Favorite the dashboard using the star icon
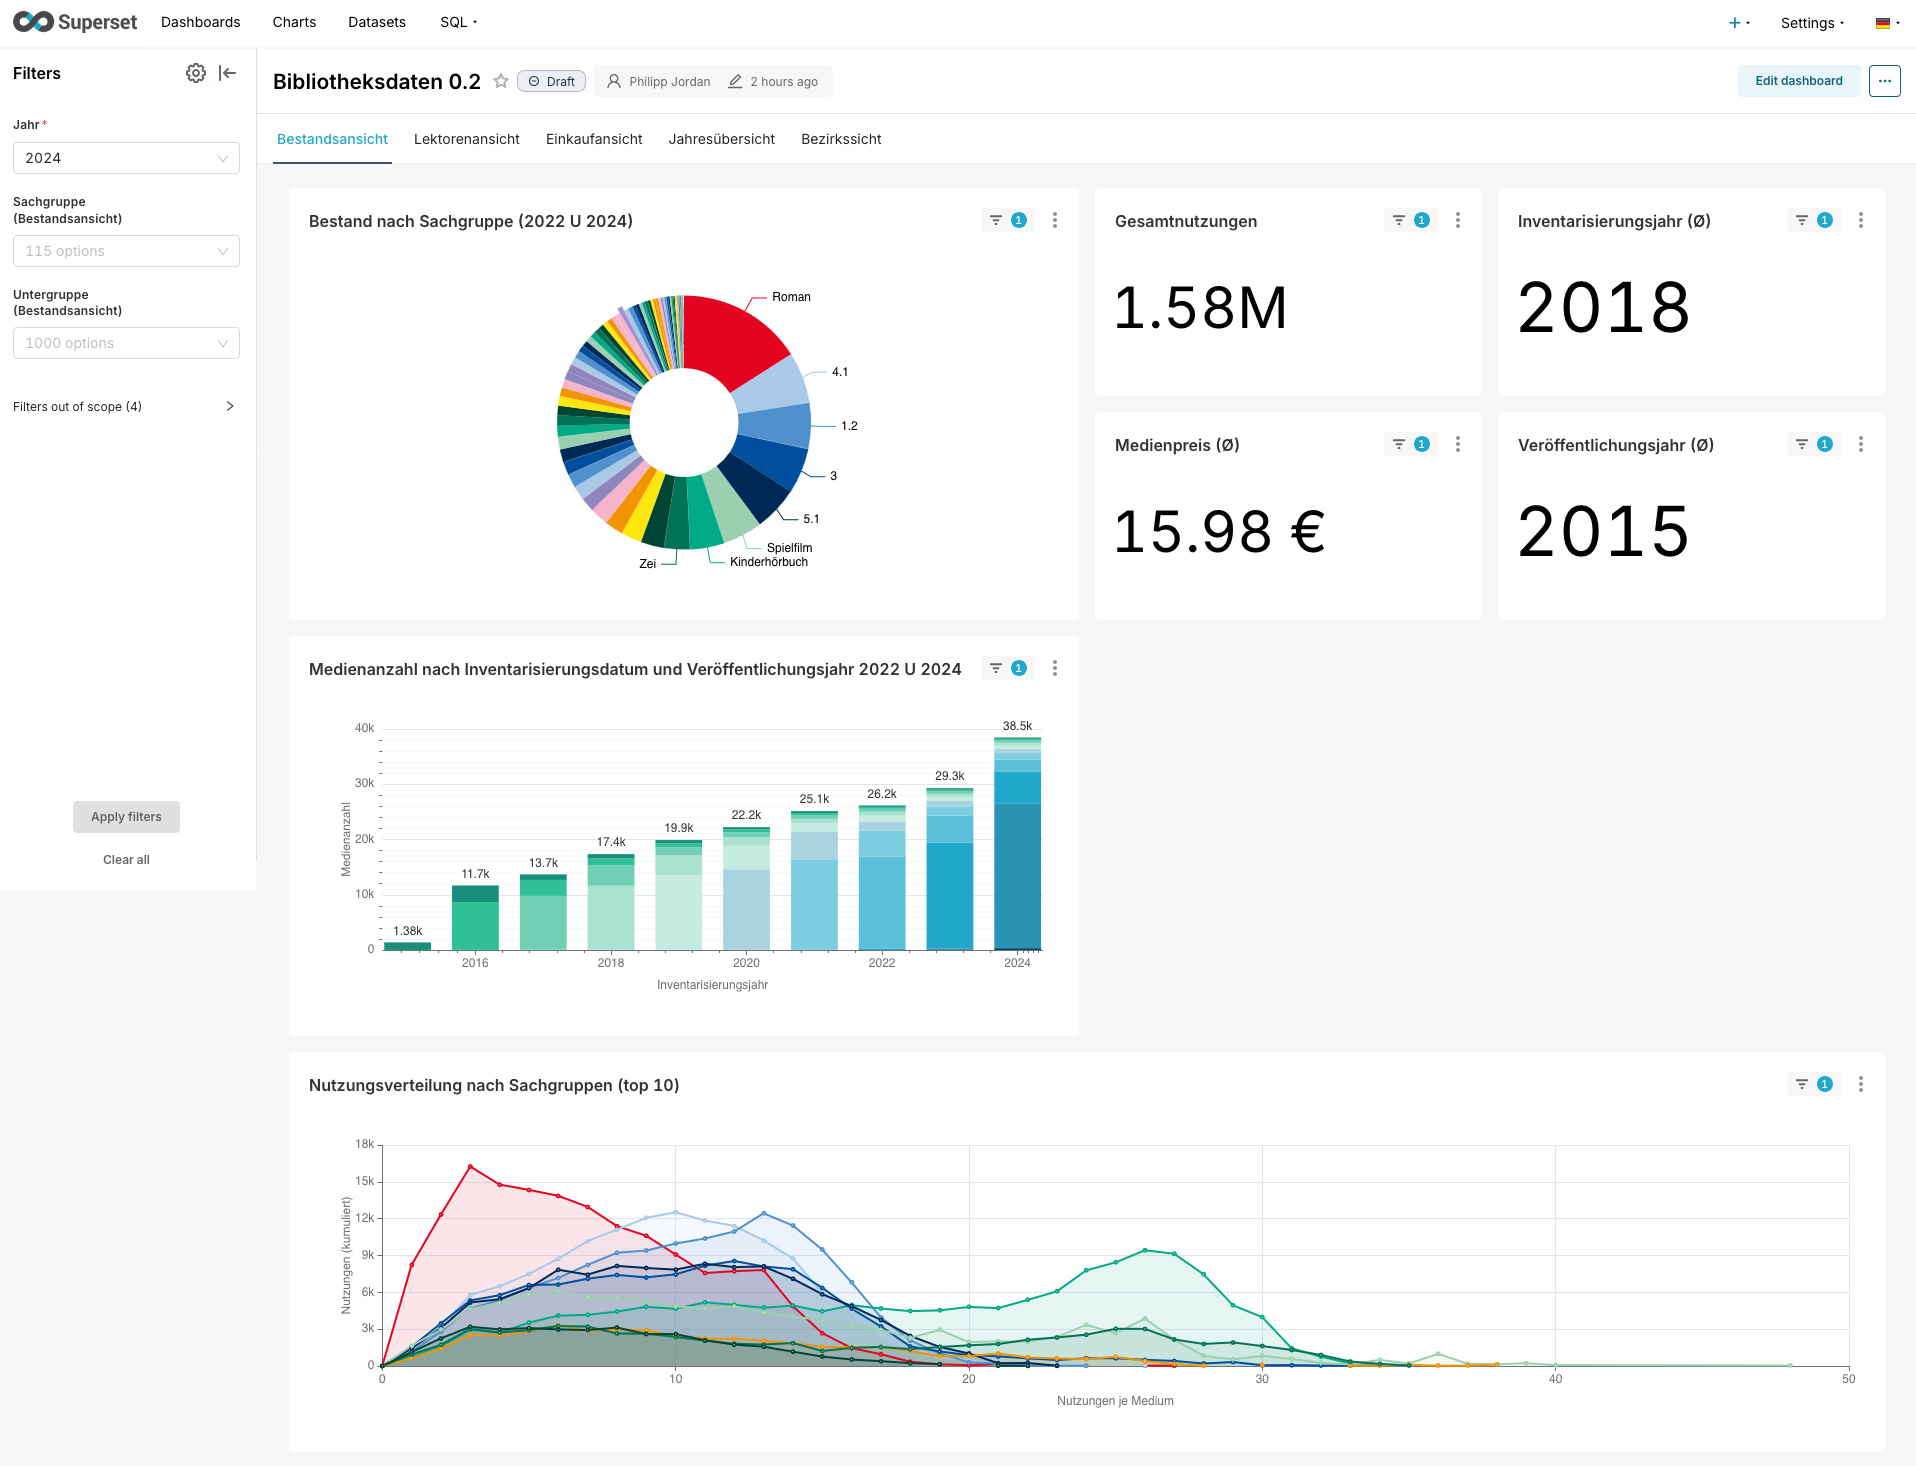This screenshot has height=1466, width=1916. (501, 81)
